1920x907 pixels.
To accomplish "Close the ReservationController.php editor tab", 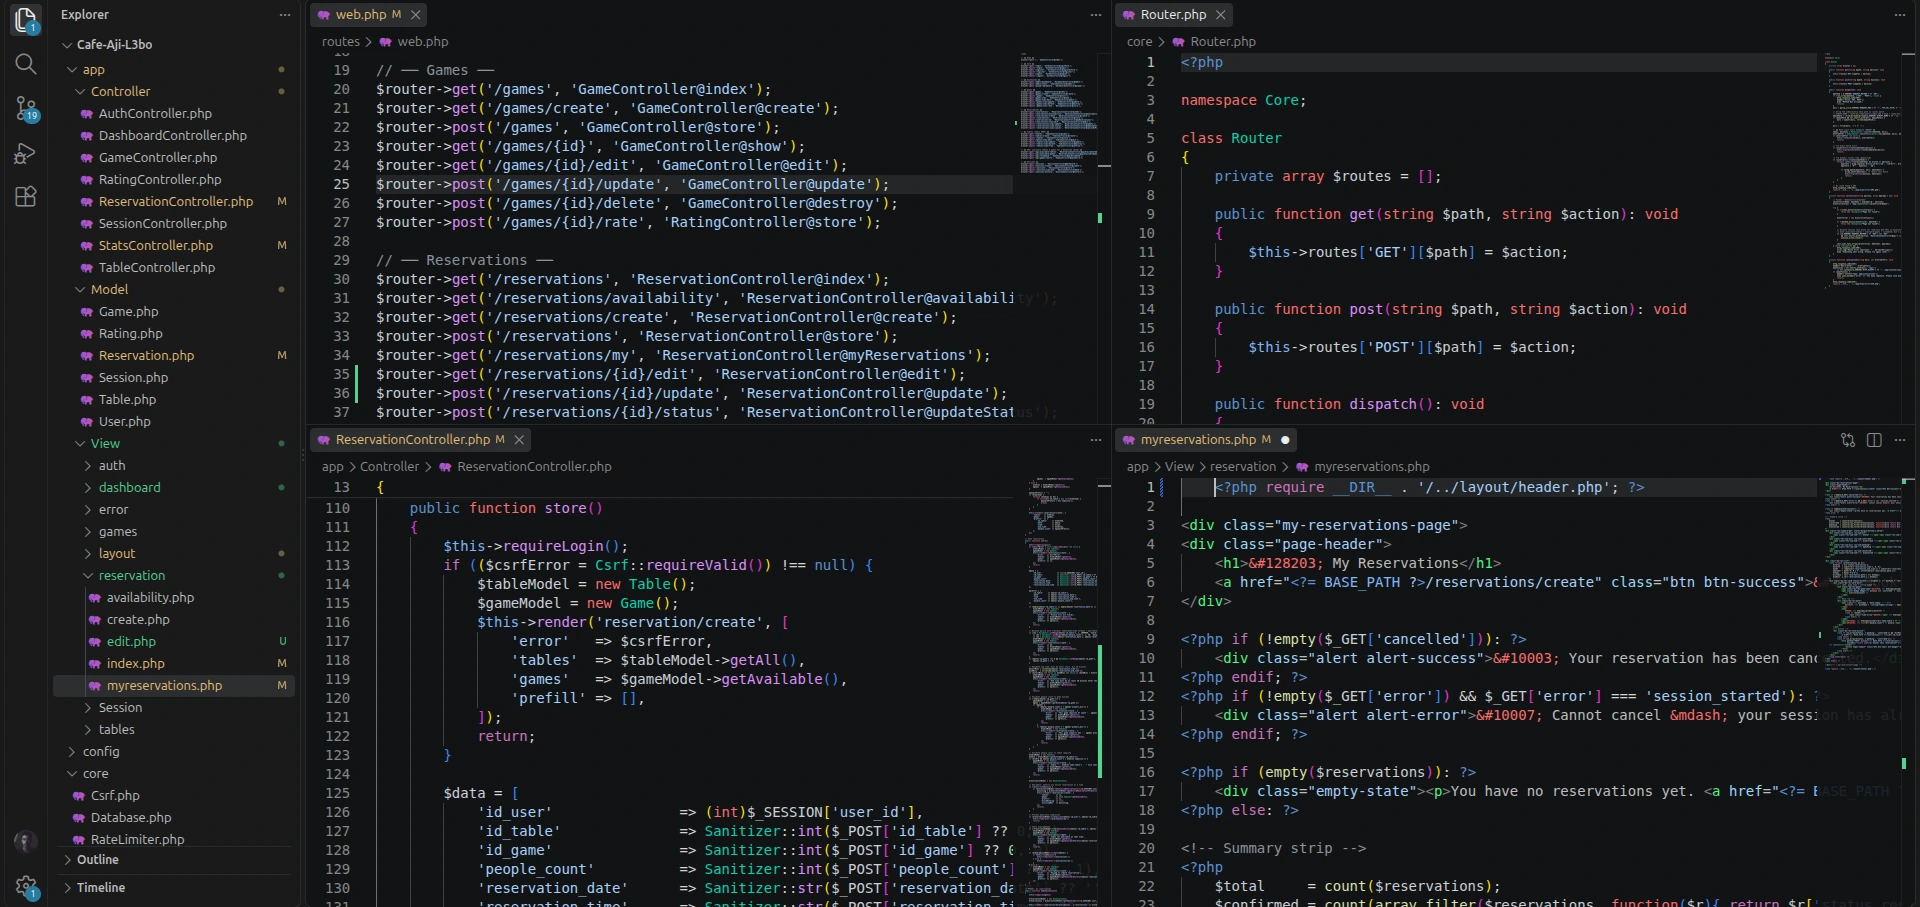I will pos(519,440).
